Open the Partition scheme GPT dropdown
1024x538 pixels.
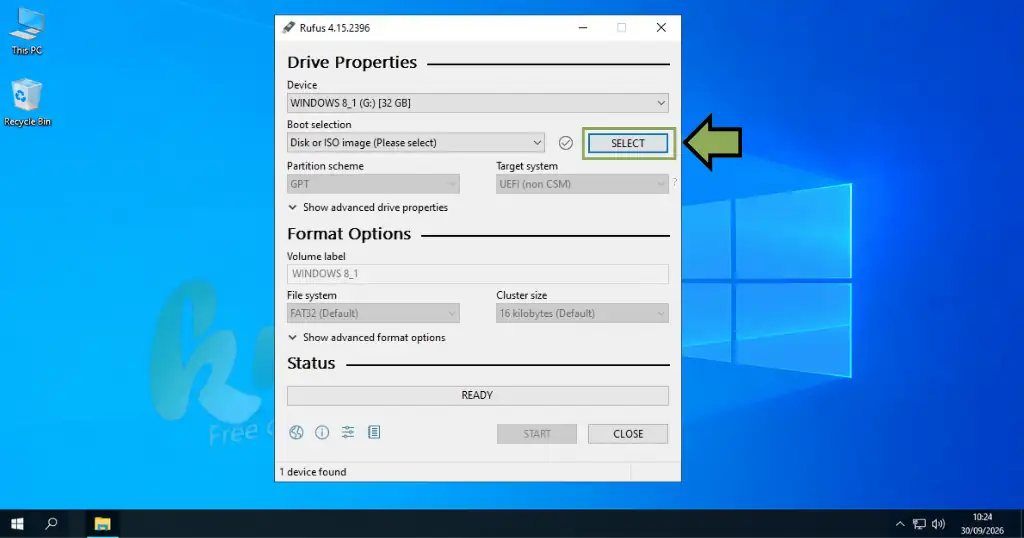(x=373, y=184)
